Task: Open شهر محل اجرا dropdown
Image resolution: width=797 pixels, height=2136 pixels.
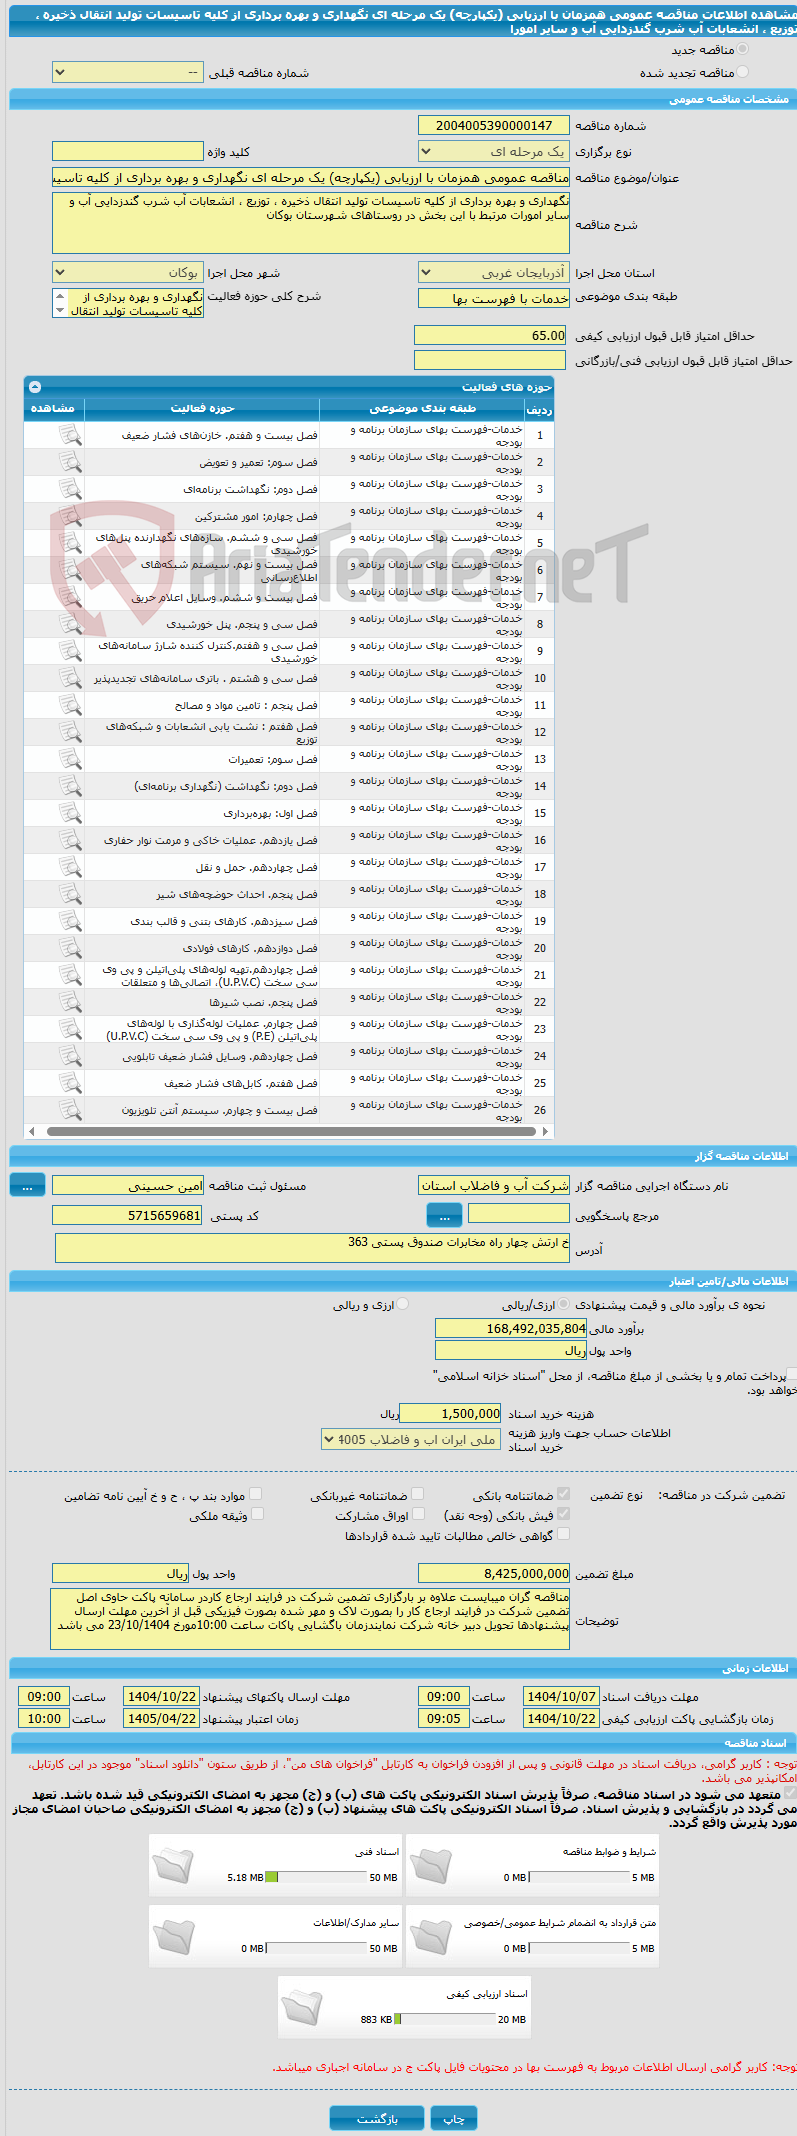Action: pos(127,273)
